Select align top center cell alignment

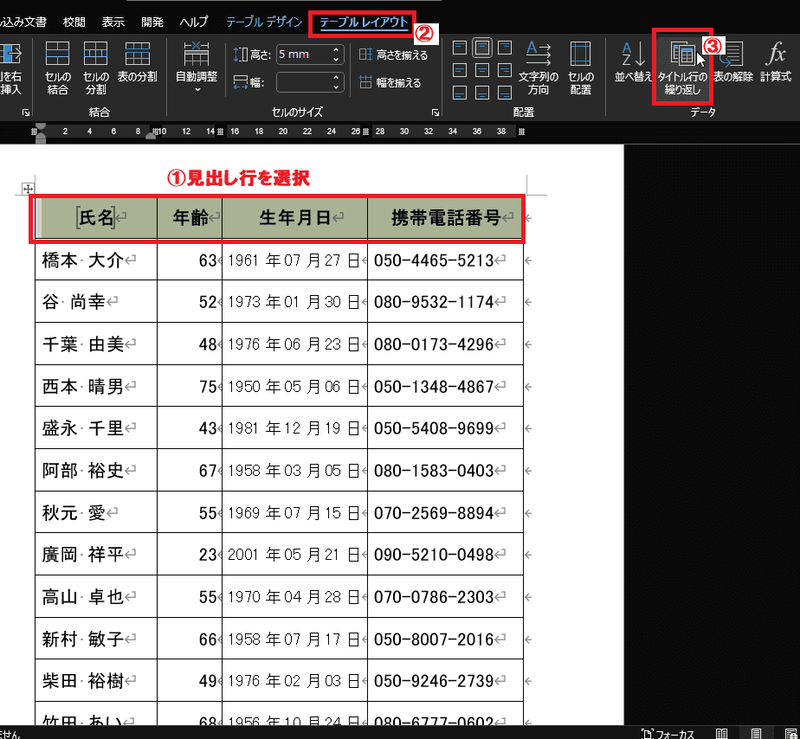click(x=482, y=48)
